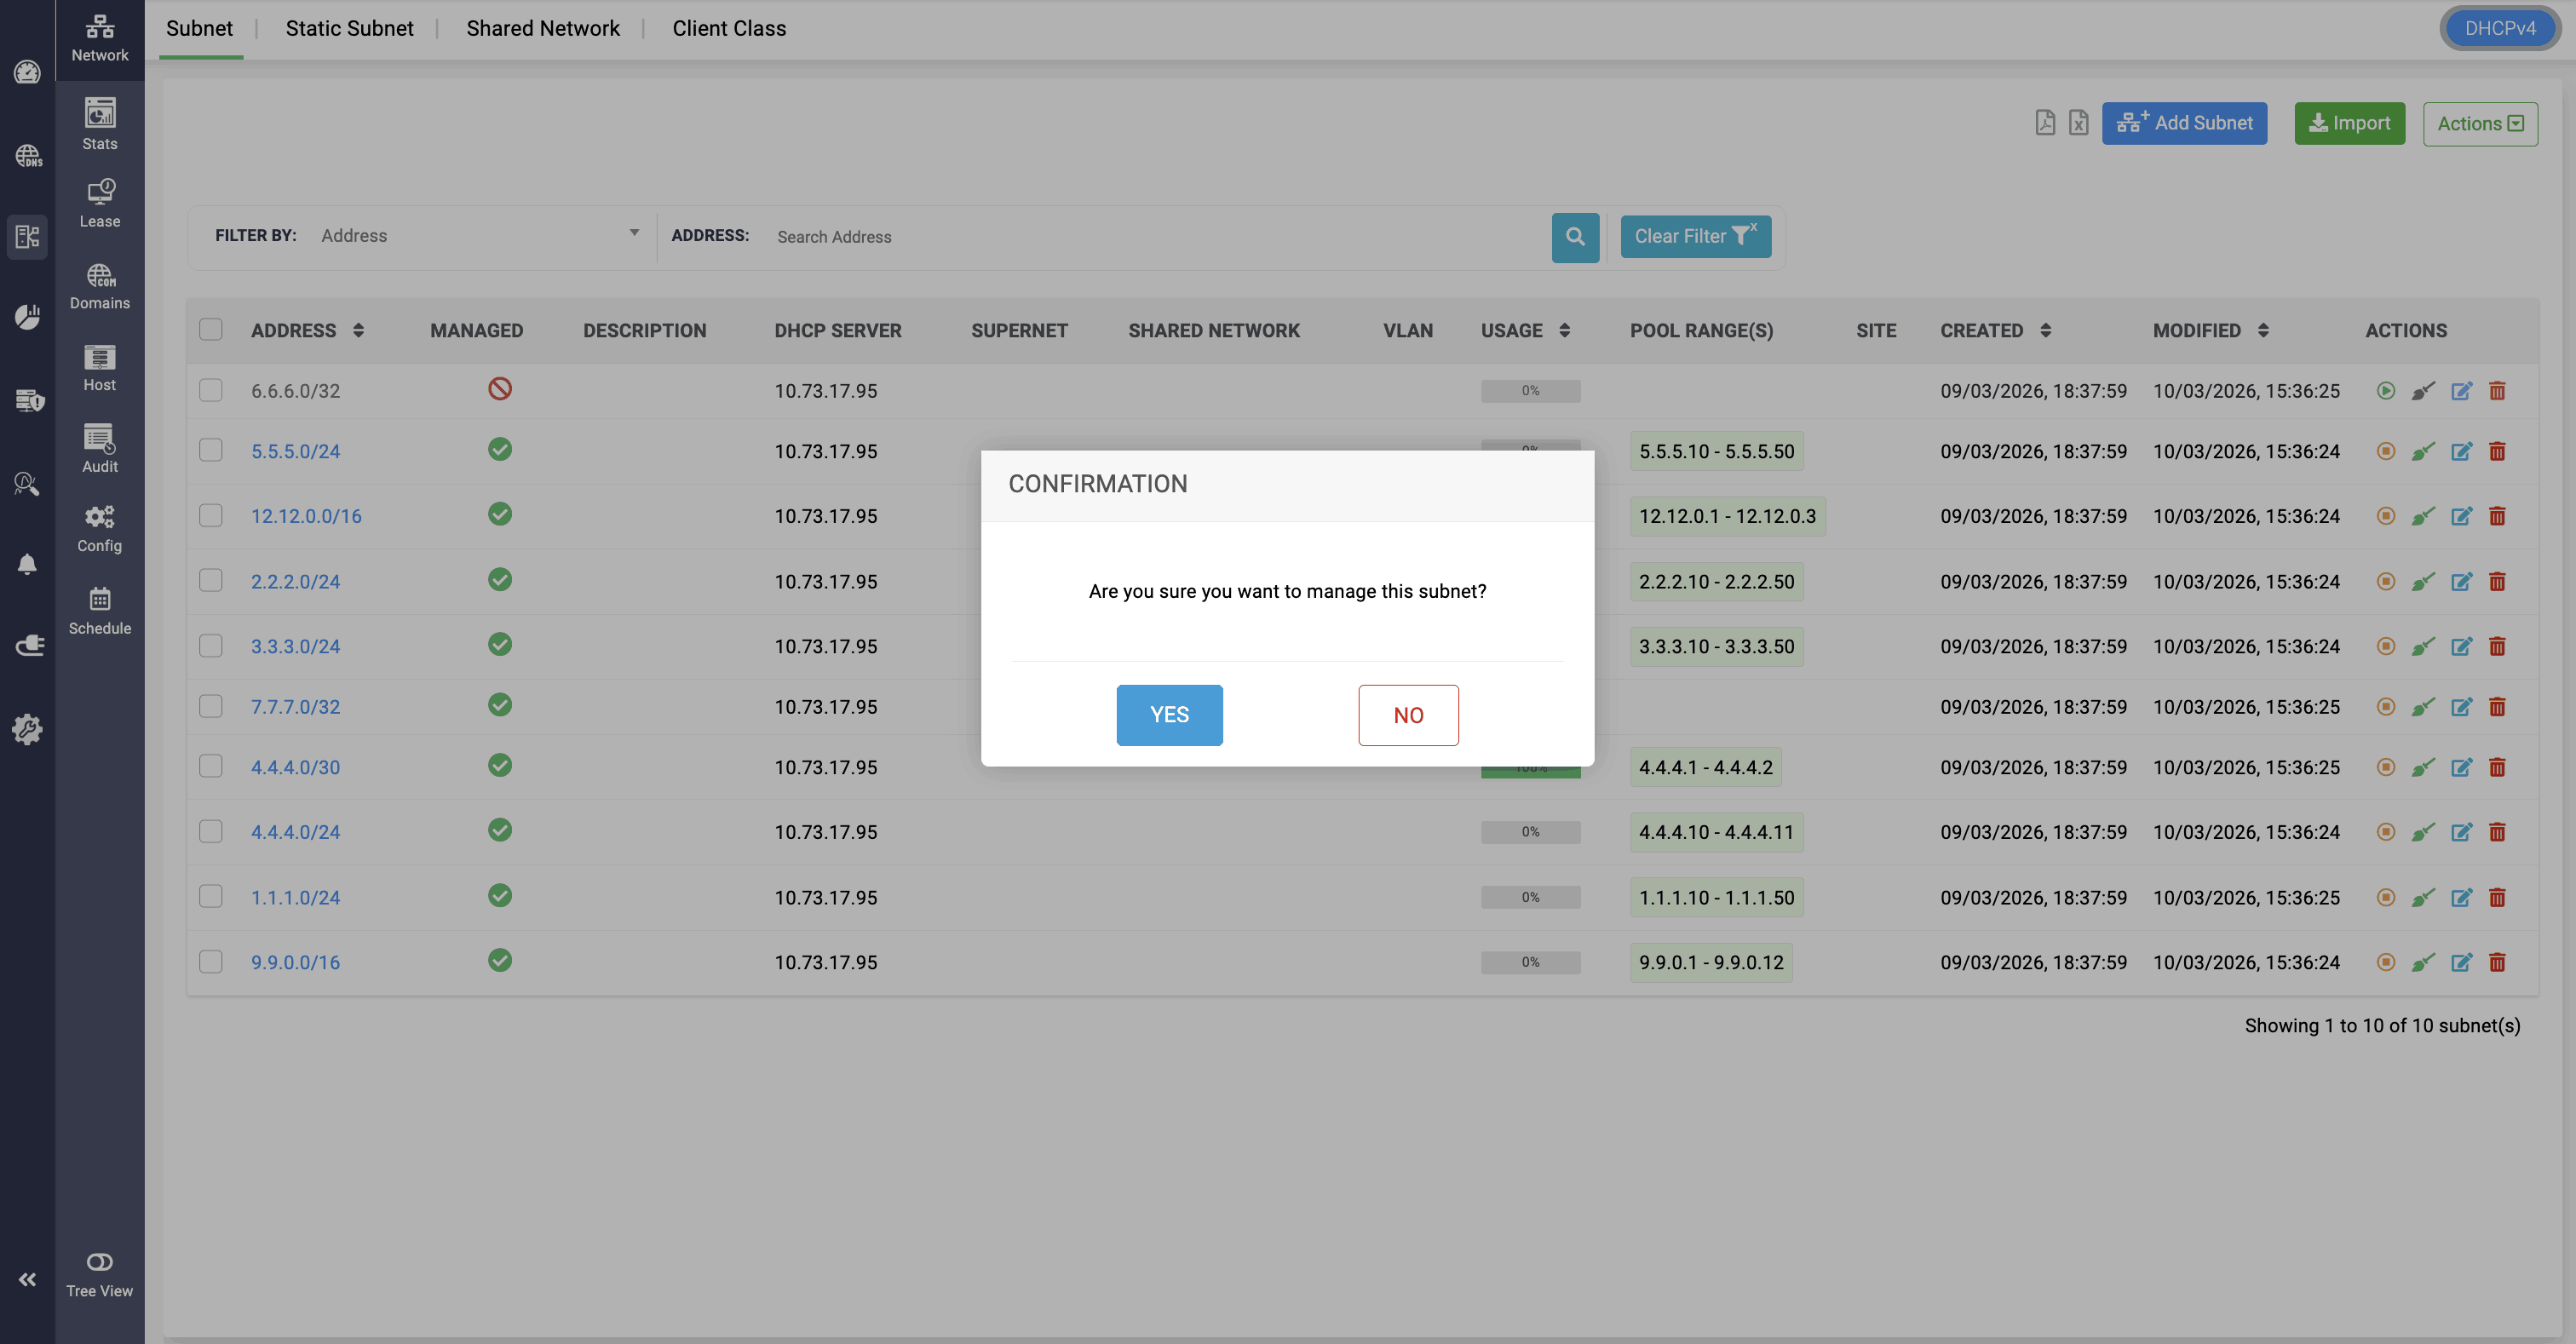
Task: Export table as PDF icon
Action: 2045,123
